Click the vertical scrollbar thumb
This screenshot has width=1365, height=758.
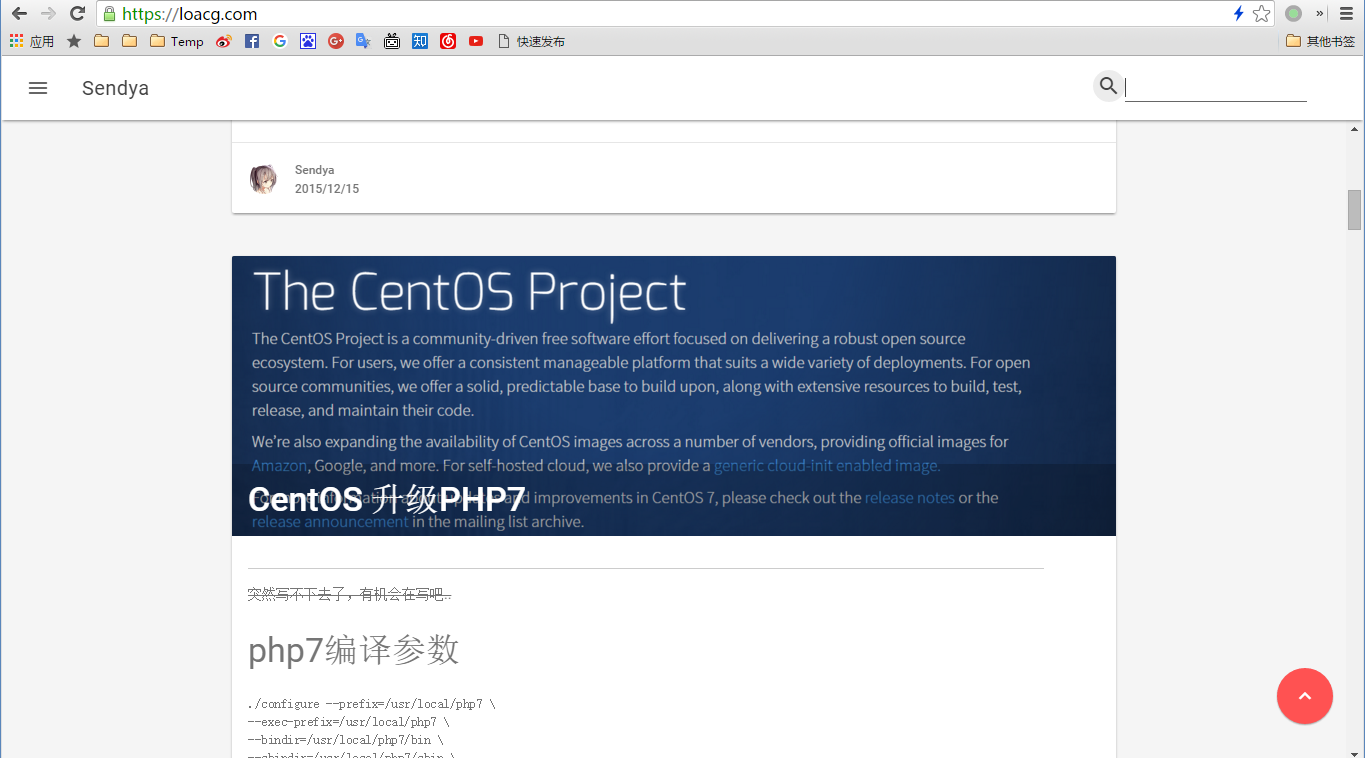[1355, 210]
